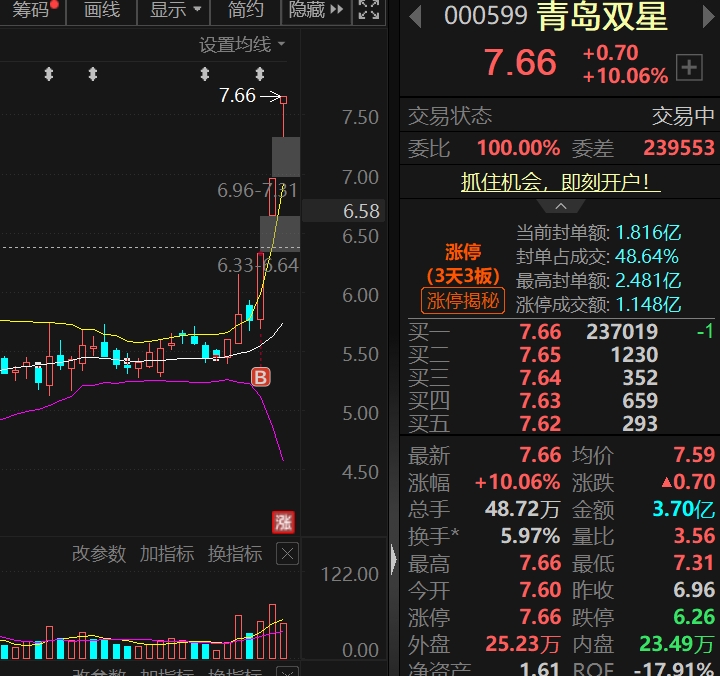Viewport: 720px width, 676px height.
Task: Click the second event marker above the chart
Action: coord(93,74)
